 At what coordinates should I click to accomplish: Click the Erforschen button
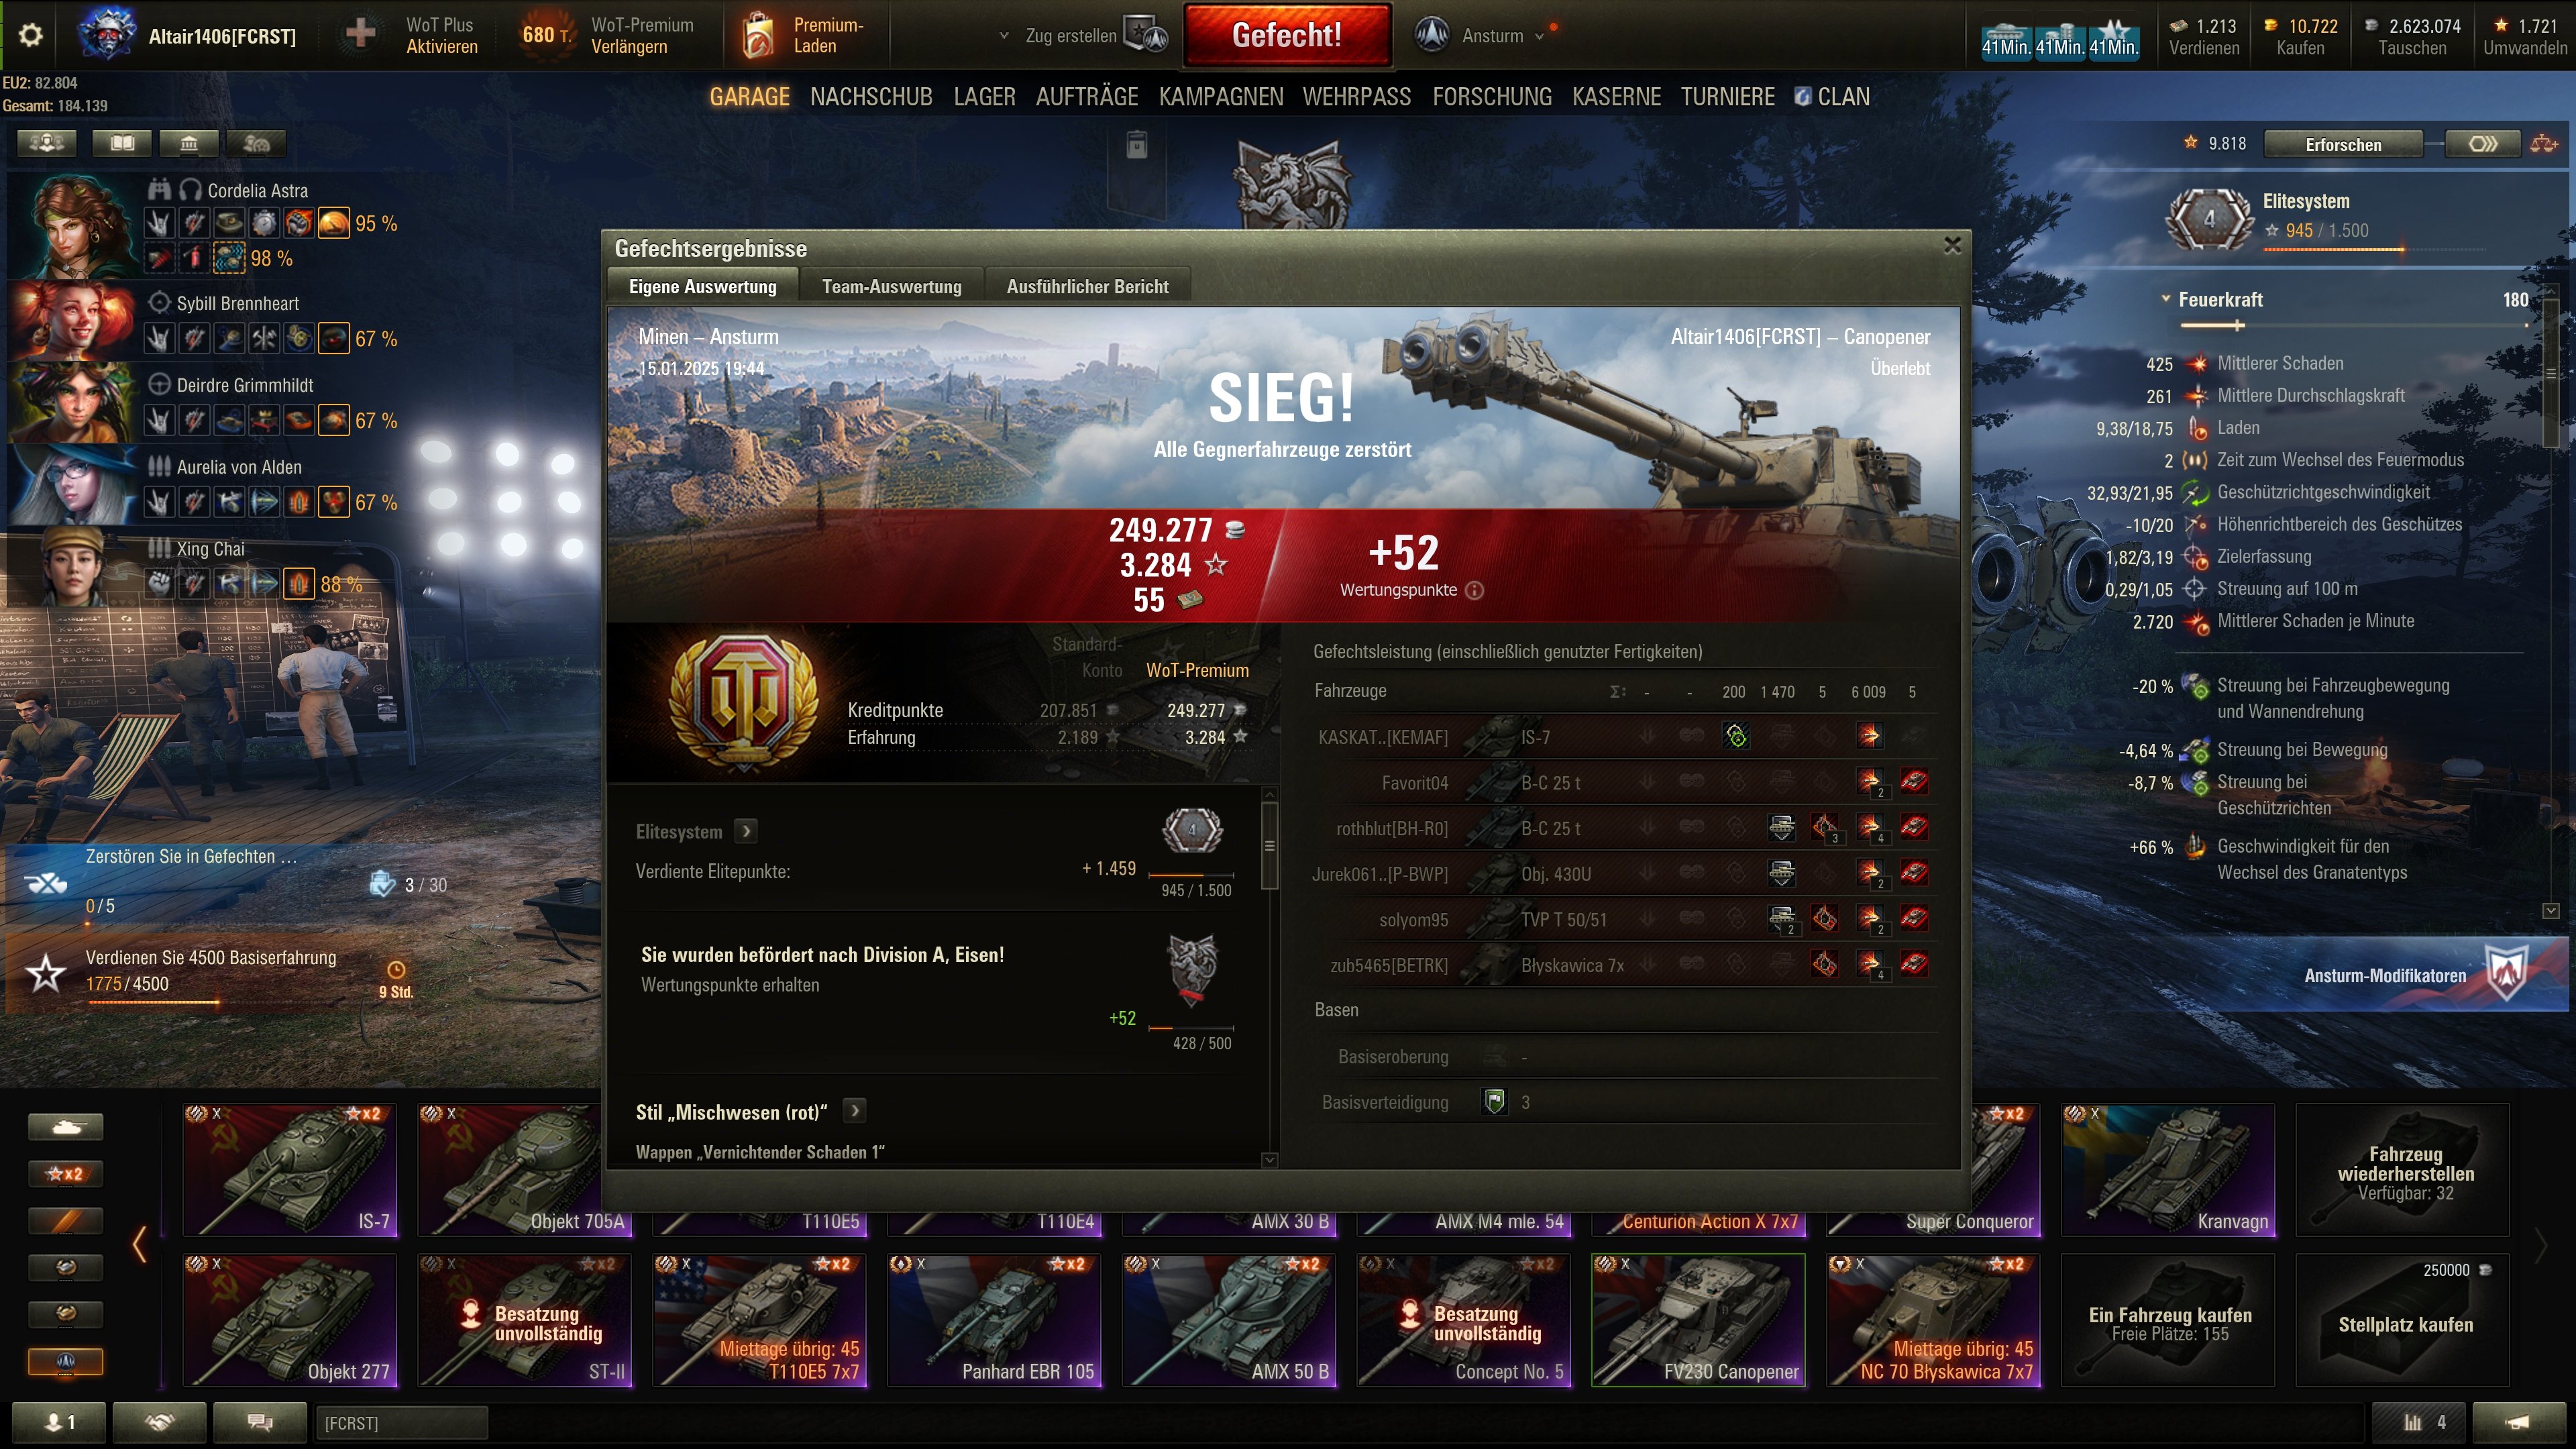pos(2343,144)
